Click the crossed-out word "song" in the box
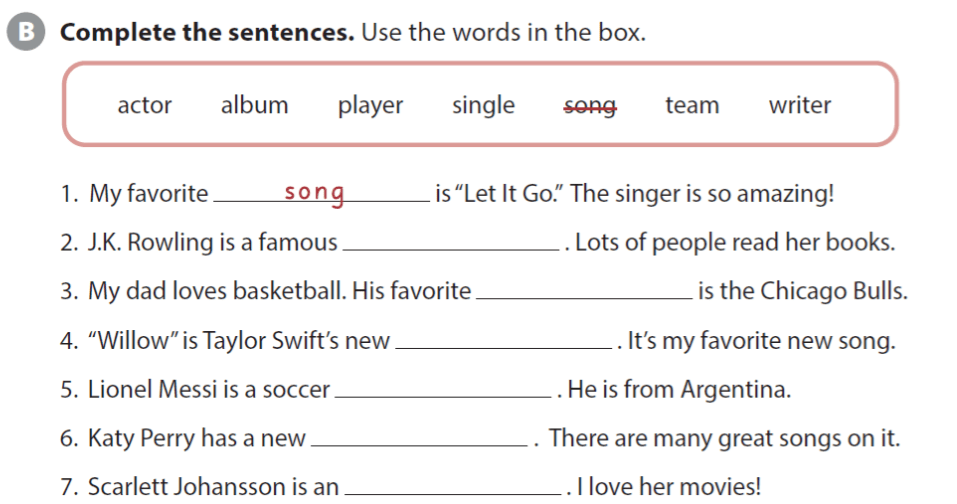The image size is (957, 504). tap(590, 105)
